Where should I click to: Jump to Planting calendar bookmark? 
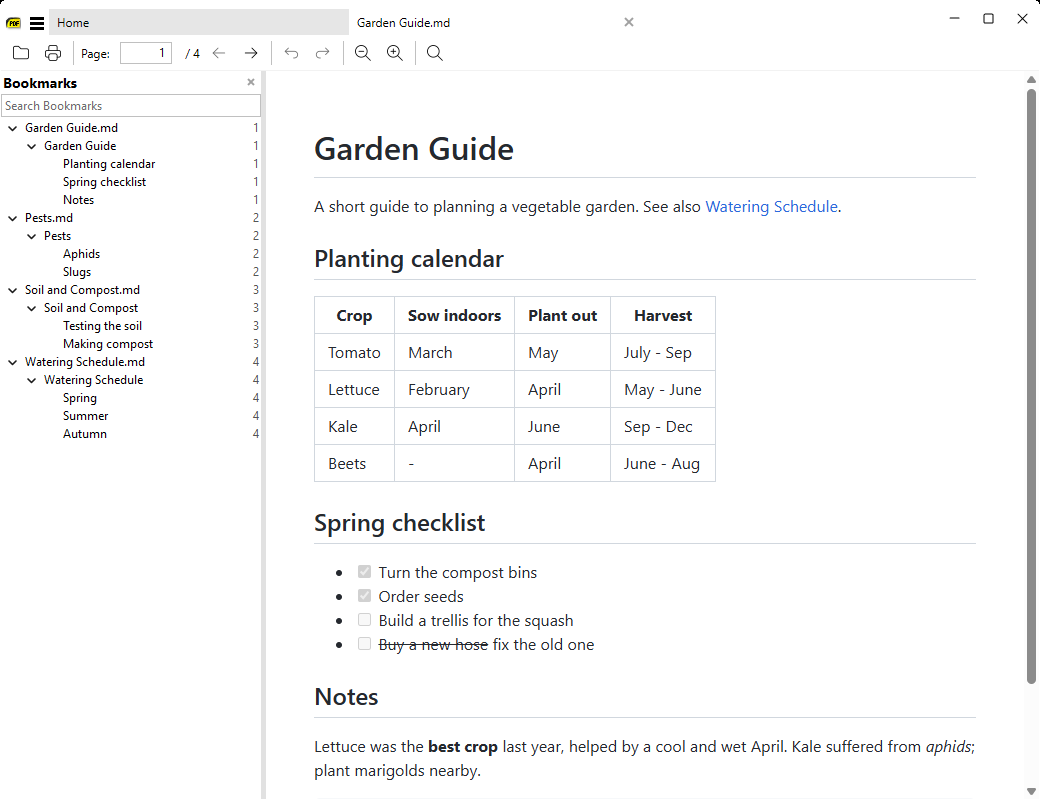(109, 164)
